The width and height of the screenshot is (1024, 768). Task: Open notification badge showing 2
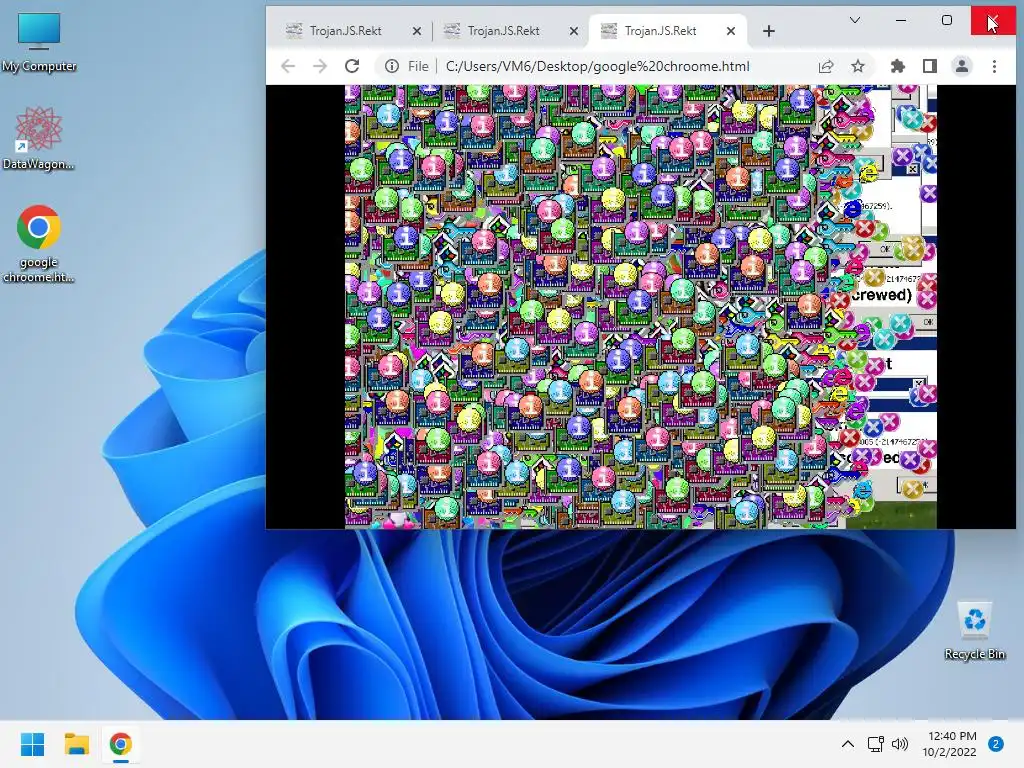pyautogui.click(x=995, y=744)
